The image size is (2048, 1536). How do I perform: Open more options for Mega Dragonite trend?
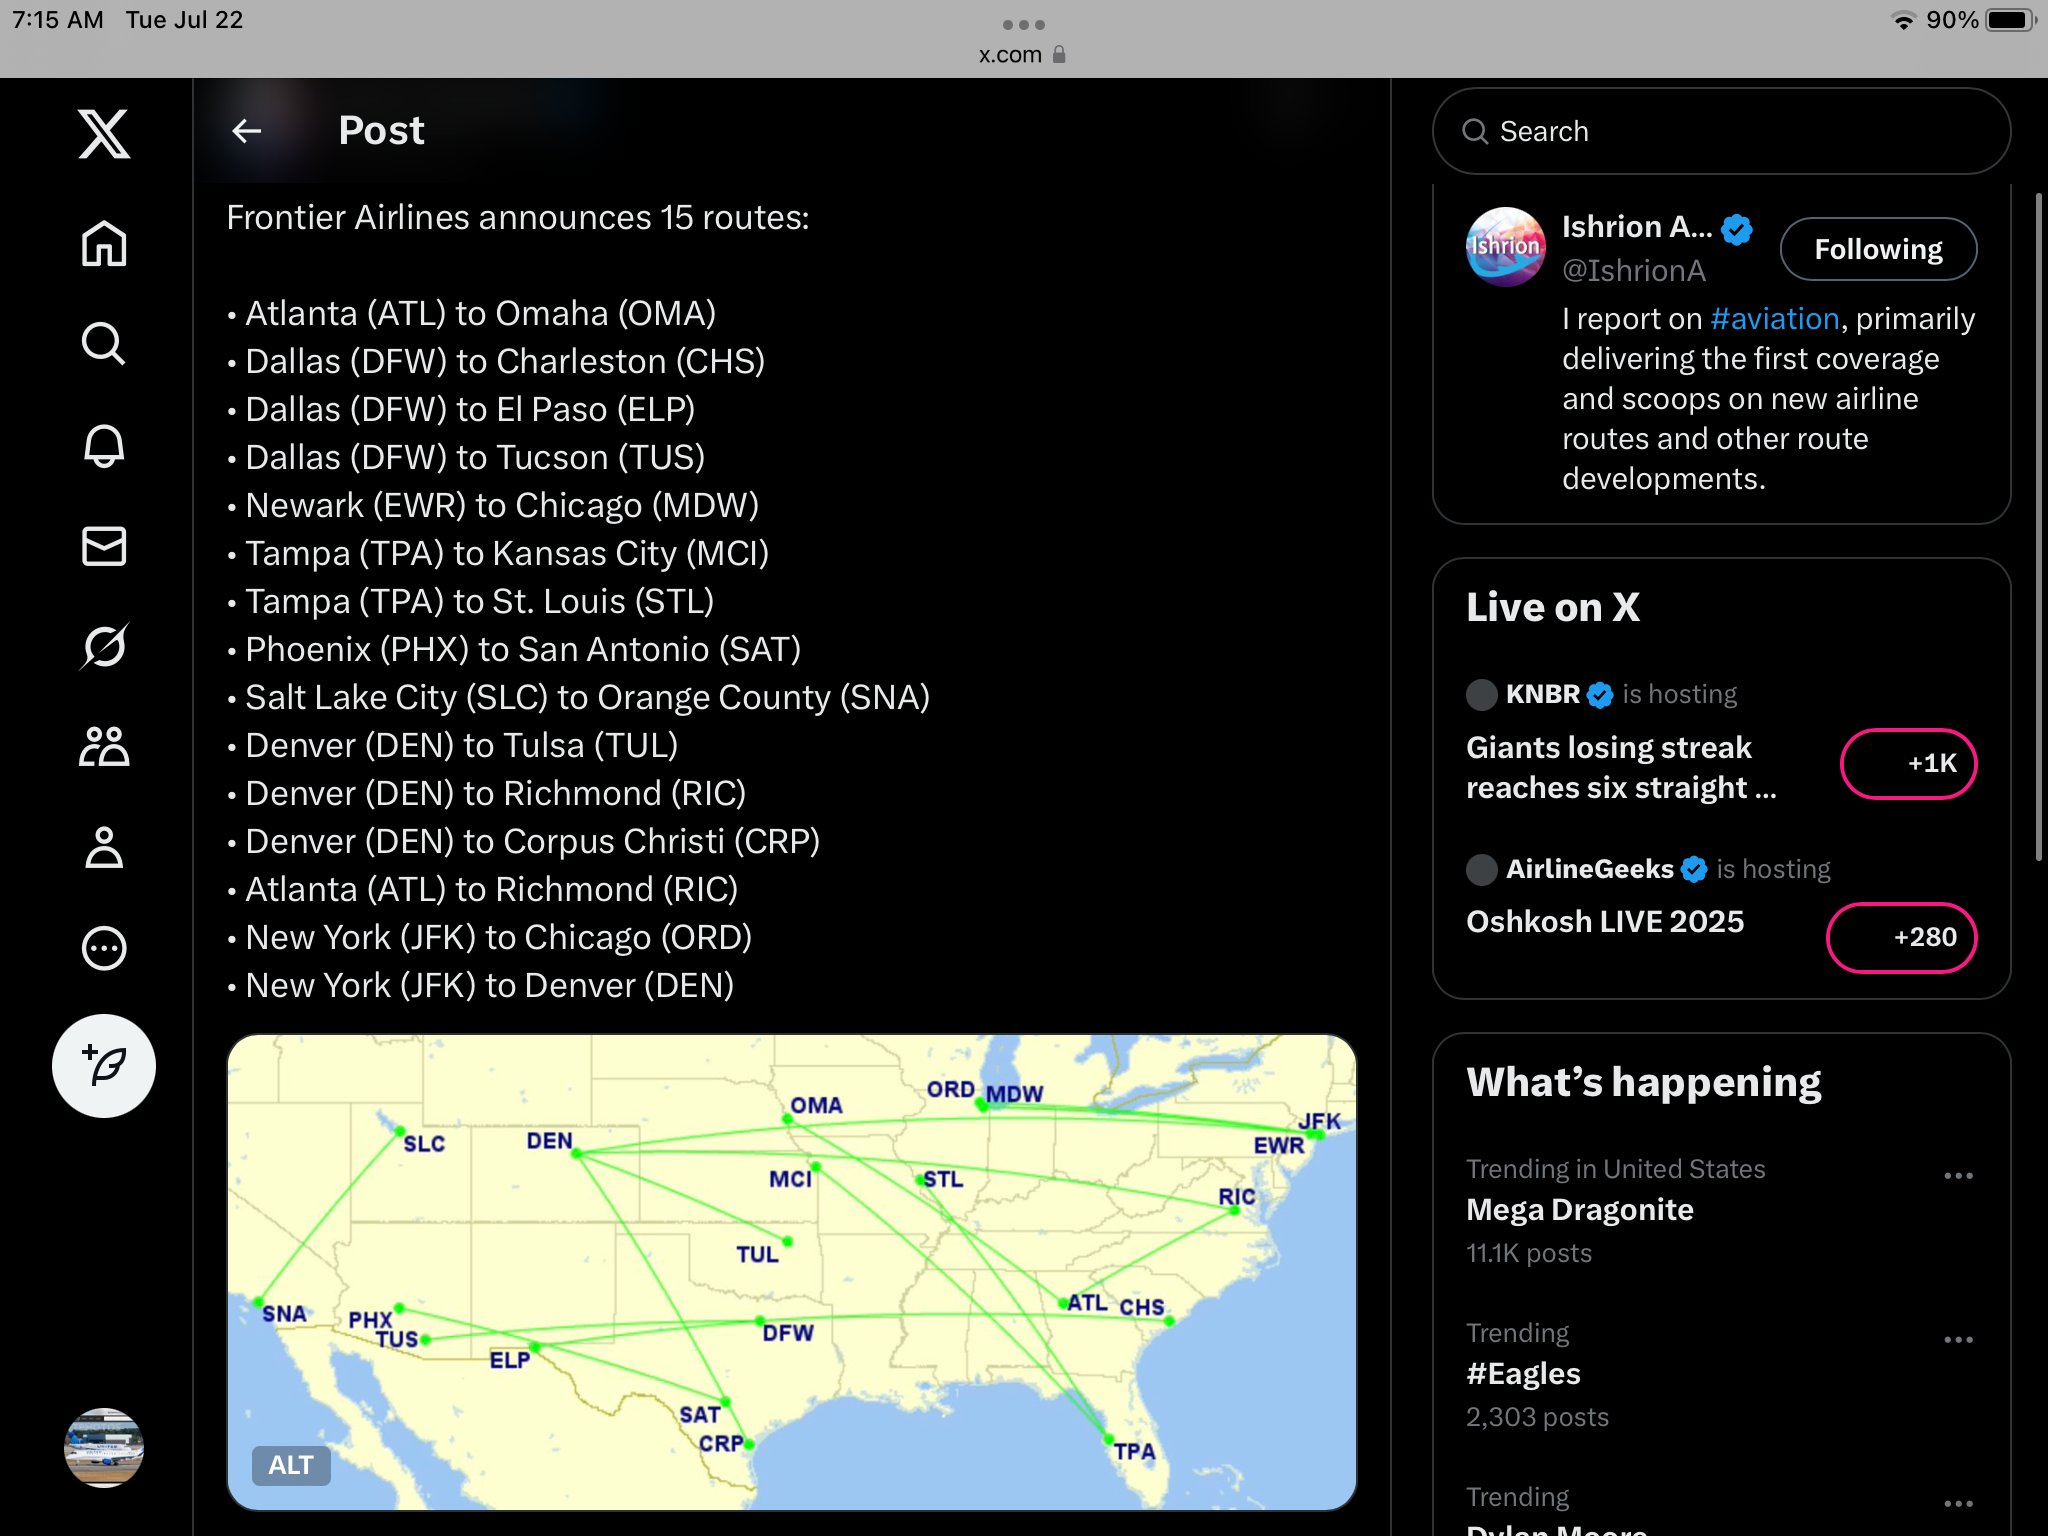1958,1175
